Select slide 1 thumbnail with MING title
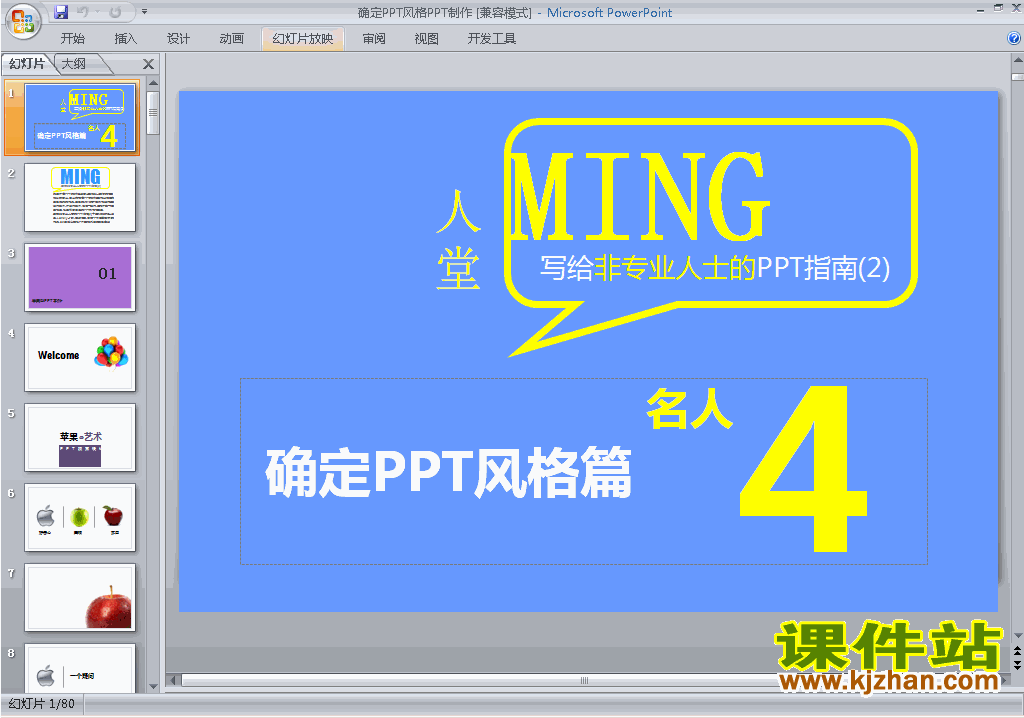 click(80, 118)
